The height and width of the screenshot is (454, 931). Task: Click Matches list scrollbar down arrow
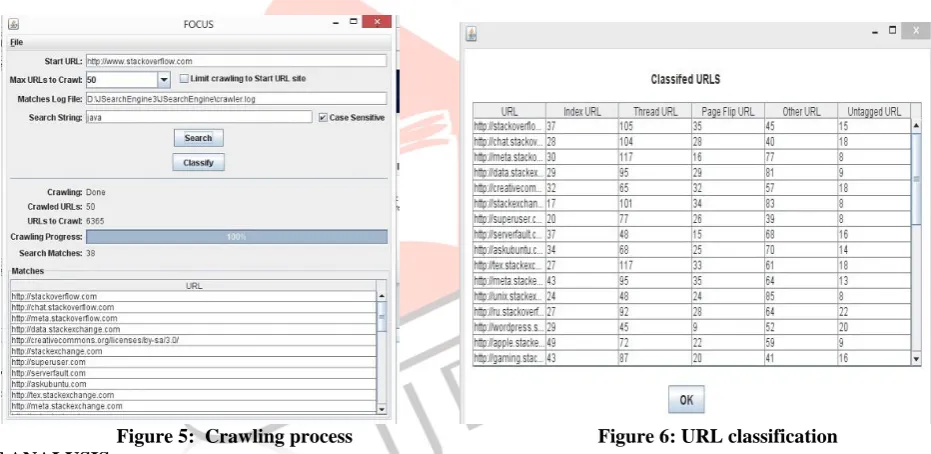(x=382, y=409)
